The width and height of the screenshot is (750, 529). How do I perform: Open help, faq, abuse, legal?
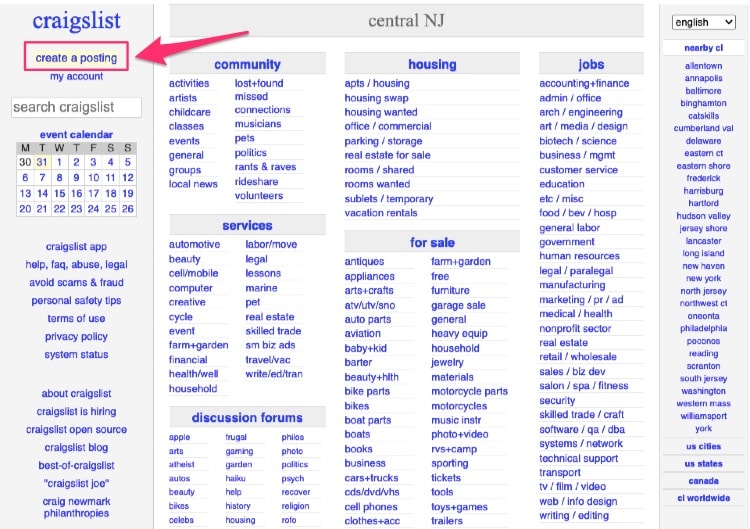(76, 264)
